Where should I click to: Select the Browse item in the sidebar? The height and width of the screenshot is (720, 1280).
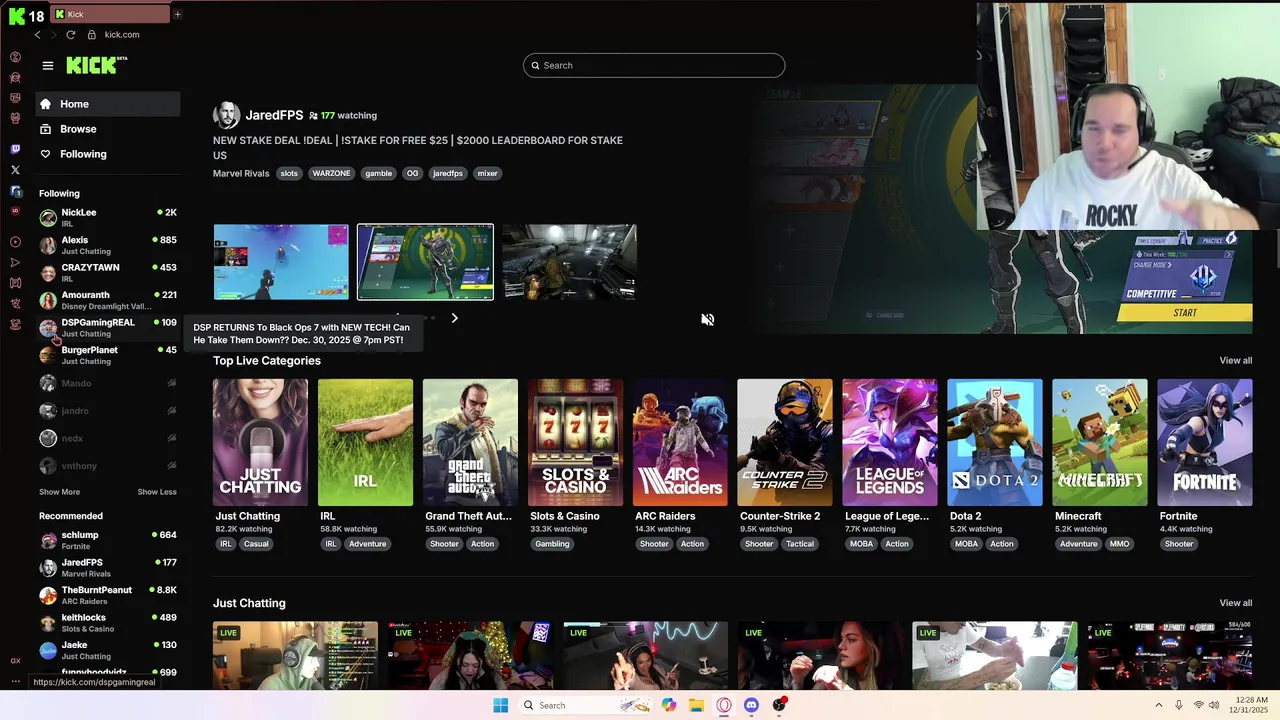pyautogui.click(x=108, y=129)
